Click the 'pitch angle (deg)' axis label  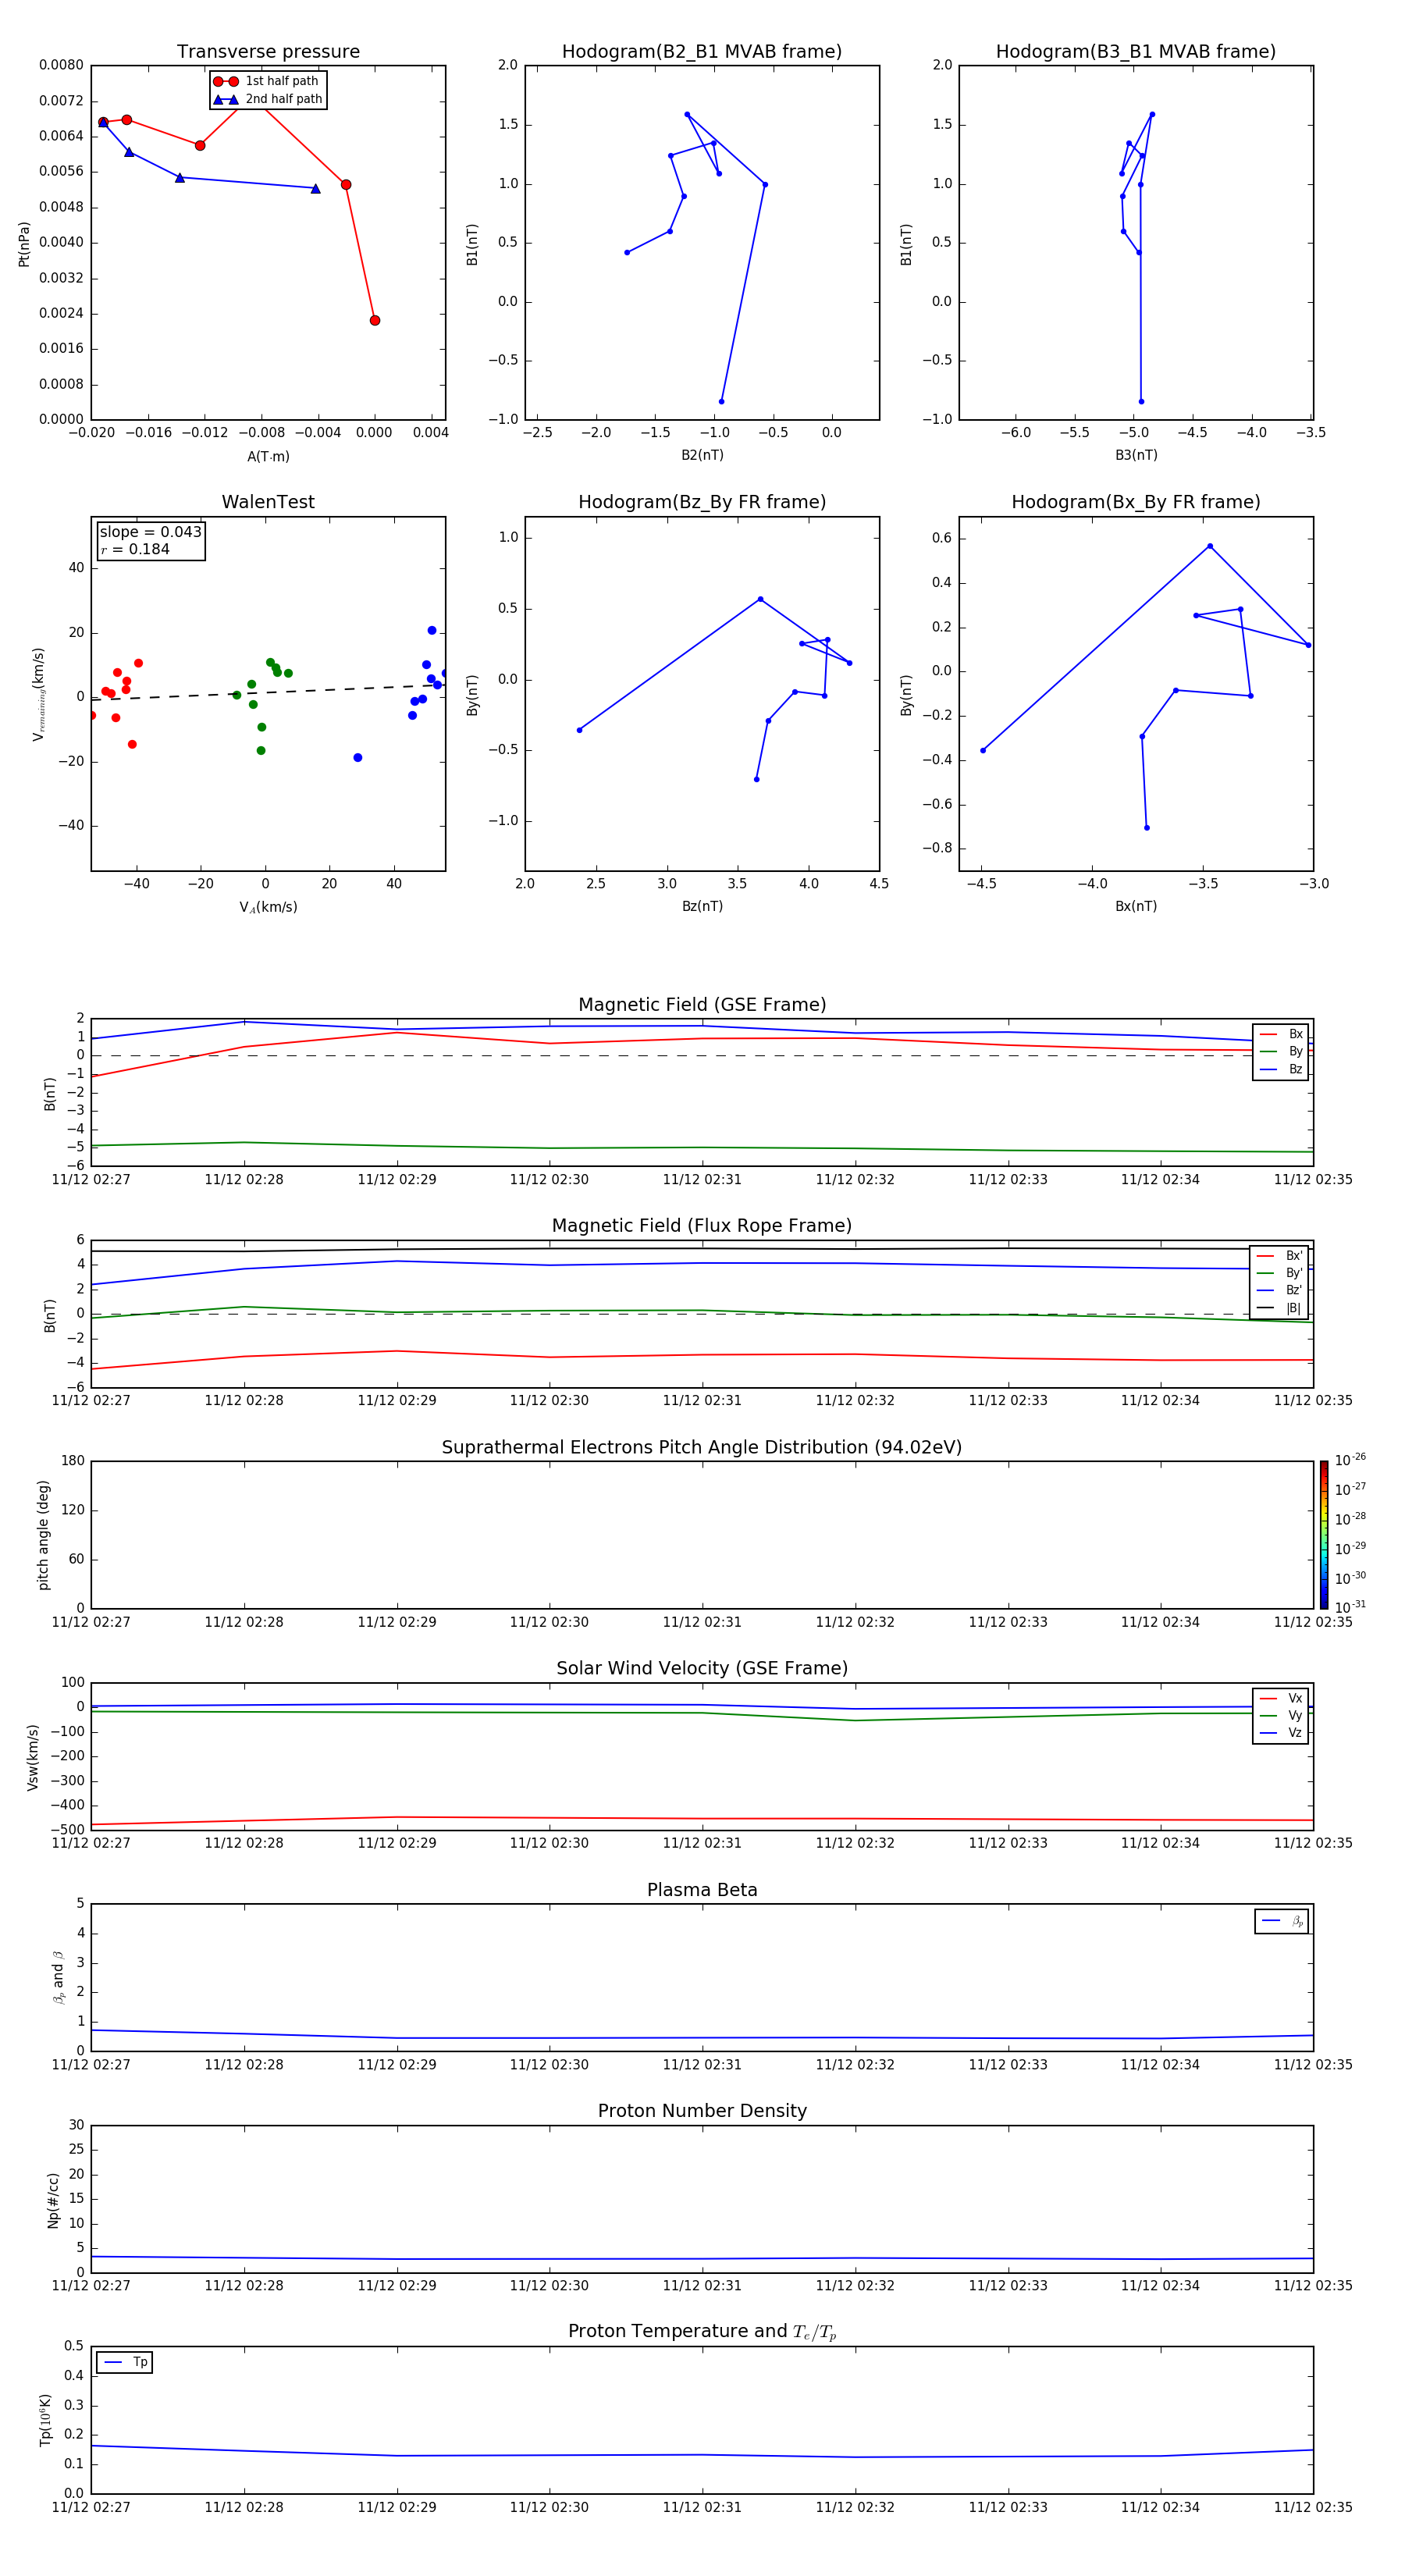point(43,1535)
